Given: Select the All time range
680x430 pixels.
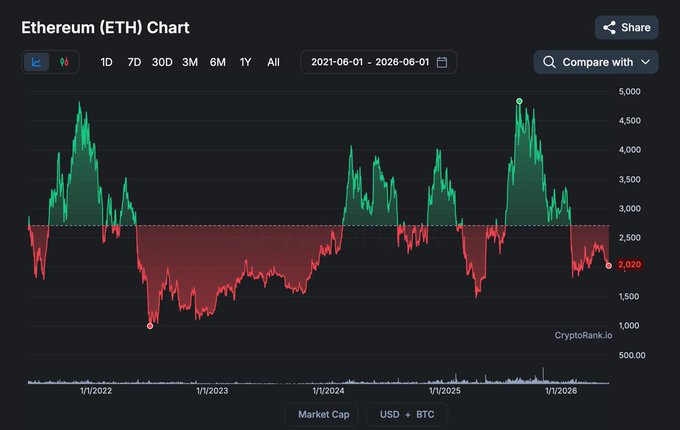Looking at the screenshot, I should [x=273, y=62].
